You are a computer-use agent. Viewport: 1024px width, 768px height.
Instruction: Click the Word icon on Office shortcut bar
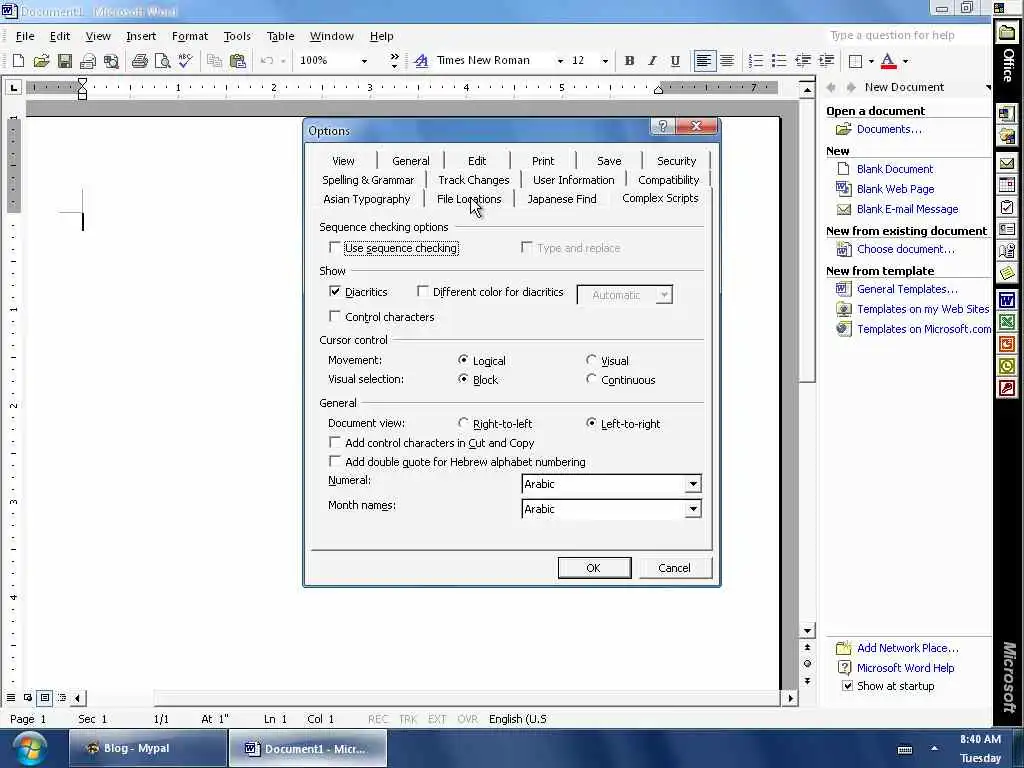point(1006,301)
